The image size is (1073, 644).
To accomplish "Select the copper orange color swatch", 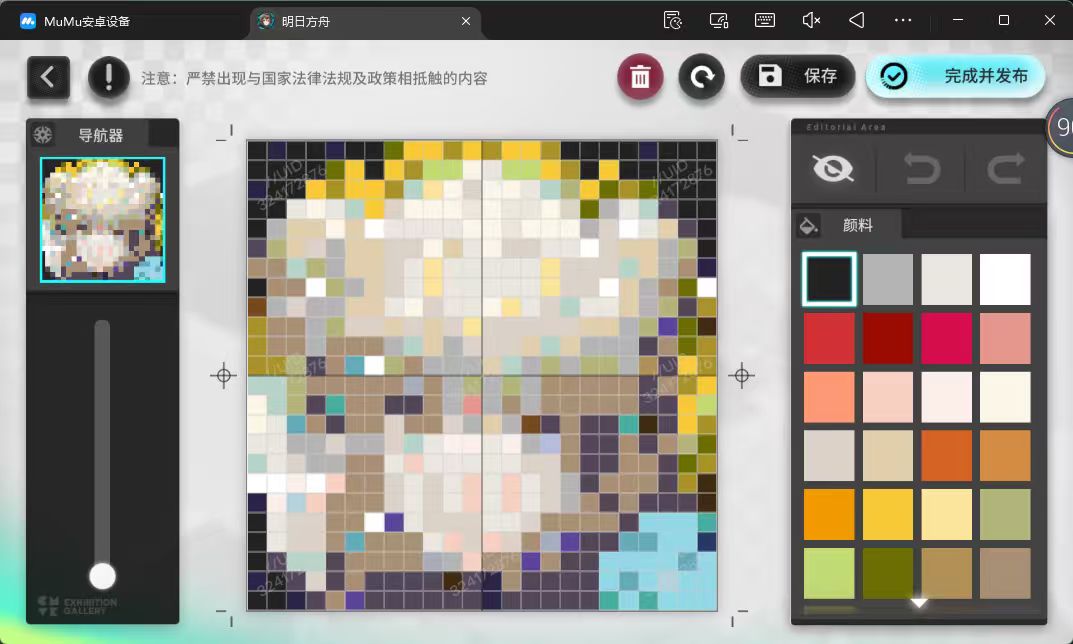I will pyautogui.click(x=1005, y=456).
